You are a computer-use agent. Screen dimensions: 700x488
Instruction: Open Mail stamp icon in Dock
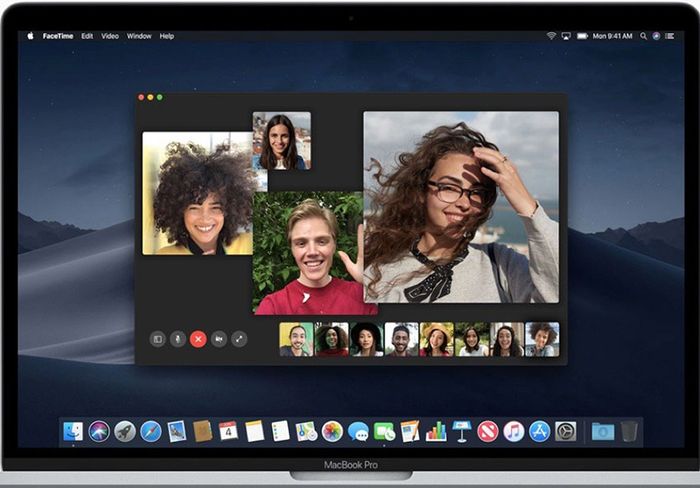click(x=176, y=432)
